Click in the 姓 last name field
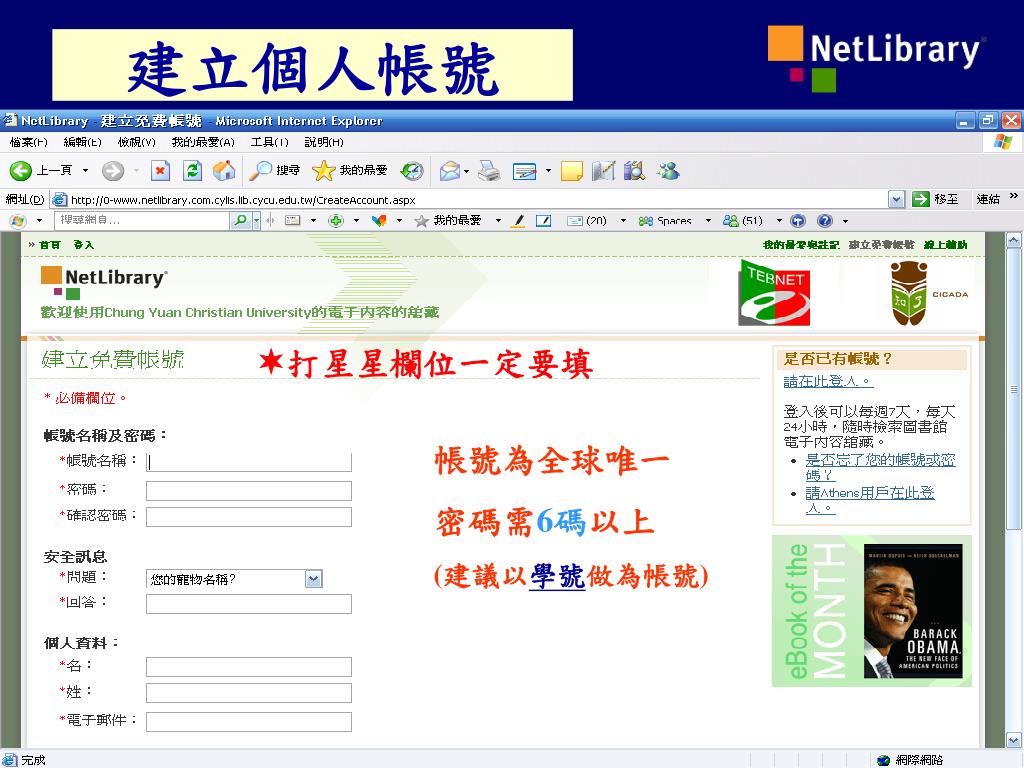 [249, 692]
